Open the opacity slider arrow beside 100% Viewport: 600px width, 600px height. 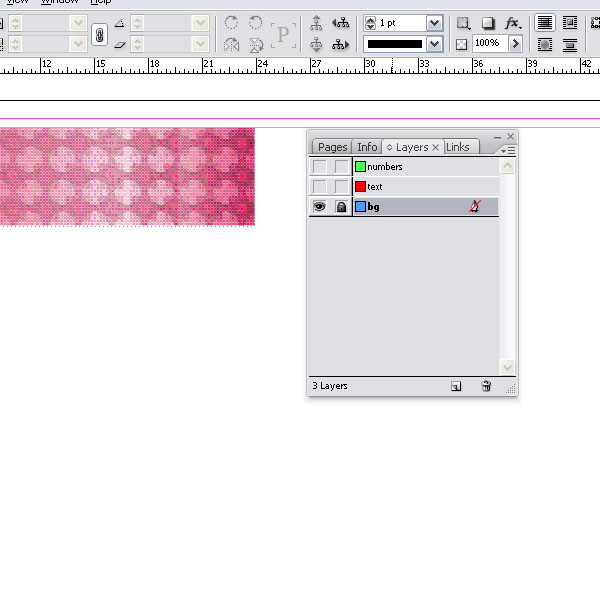(515, 44)
